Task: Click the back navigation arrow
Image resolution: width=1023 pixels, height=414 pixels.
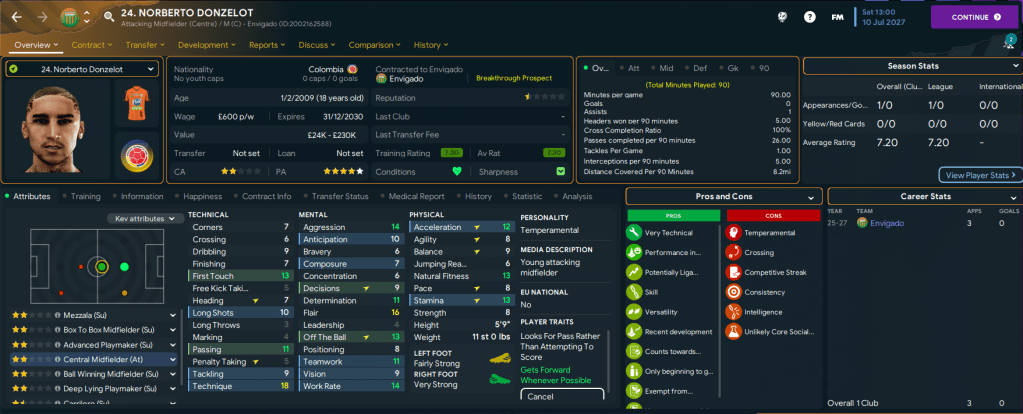Action: click(x=16, y=17)
